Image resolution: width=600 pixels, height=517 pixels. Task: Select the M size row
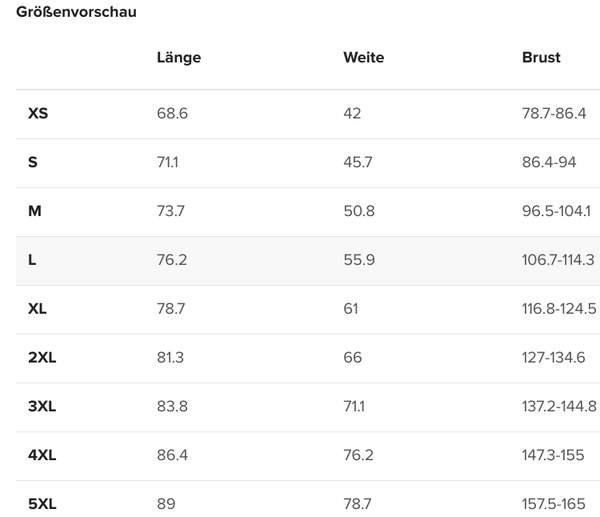click(308, 212)
